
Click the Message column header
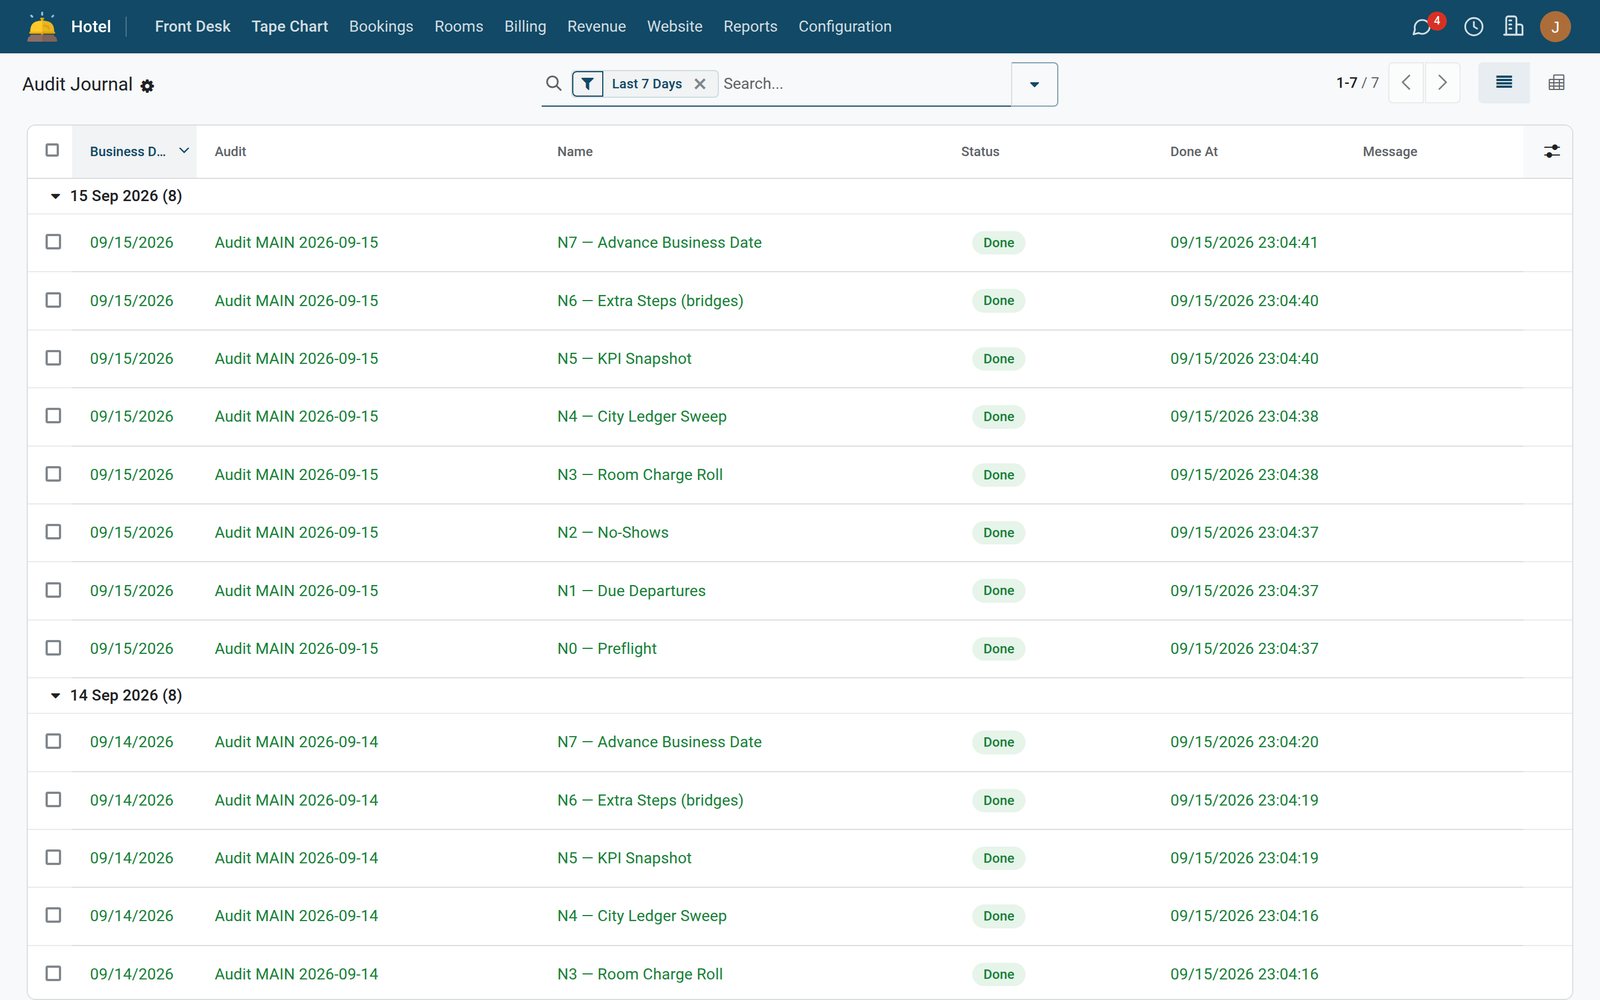1390,152
